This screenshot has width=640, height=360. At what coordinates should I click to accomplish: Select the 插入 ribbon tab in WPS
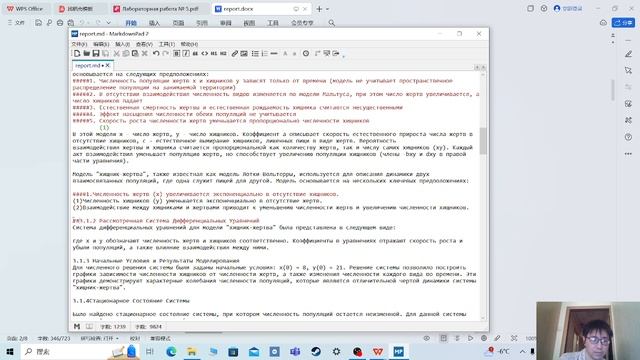coord(154,23)
